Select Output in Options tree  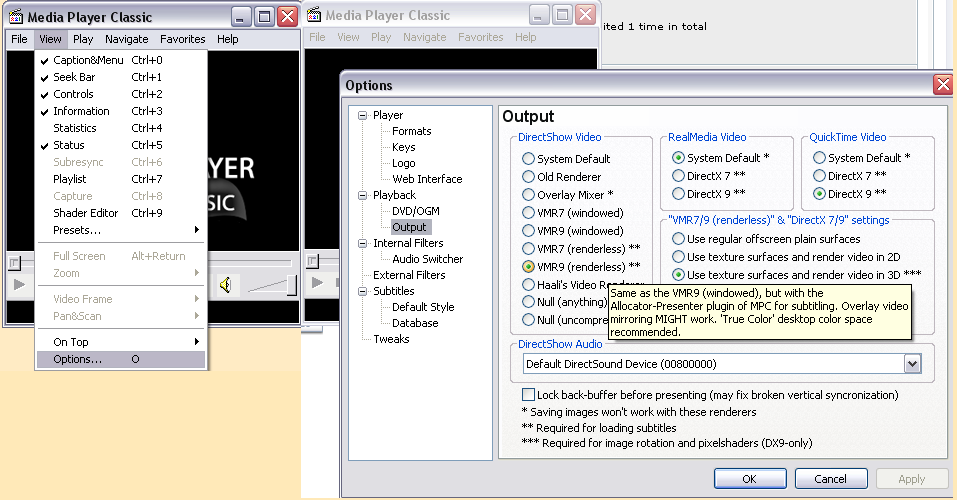tap(410, 227)
